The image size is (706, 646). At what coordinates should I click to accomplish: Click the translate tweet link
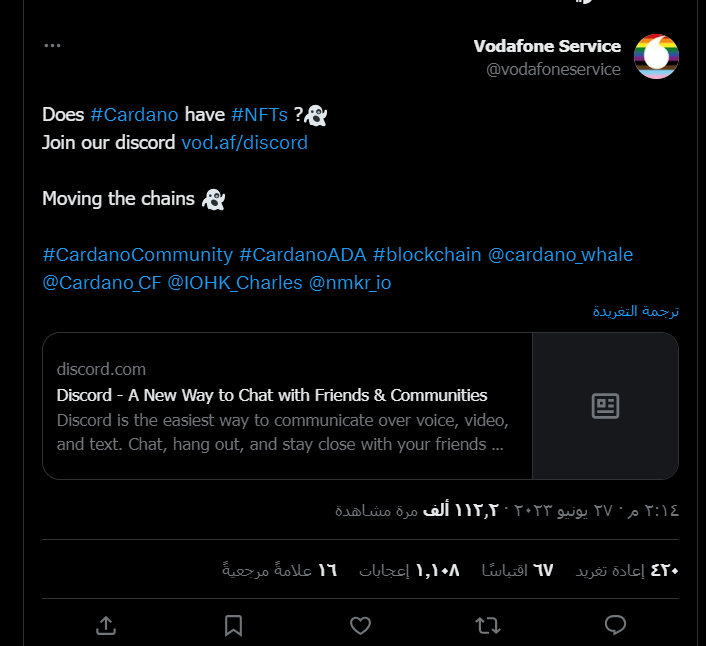point(636,311)
